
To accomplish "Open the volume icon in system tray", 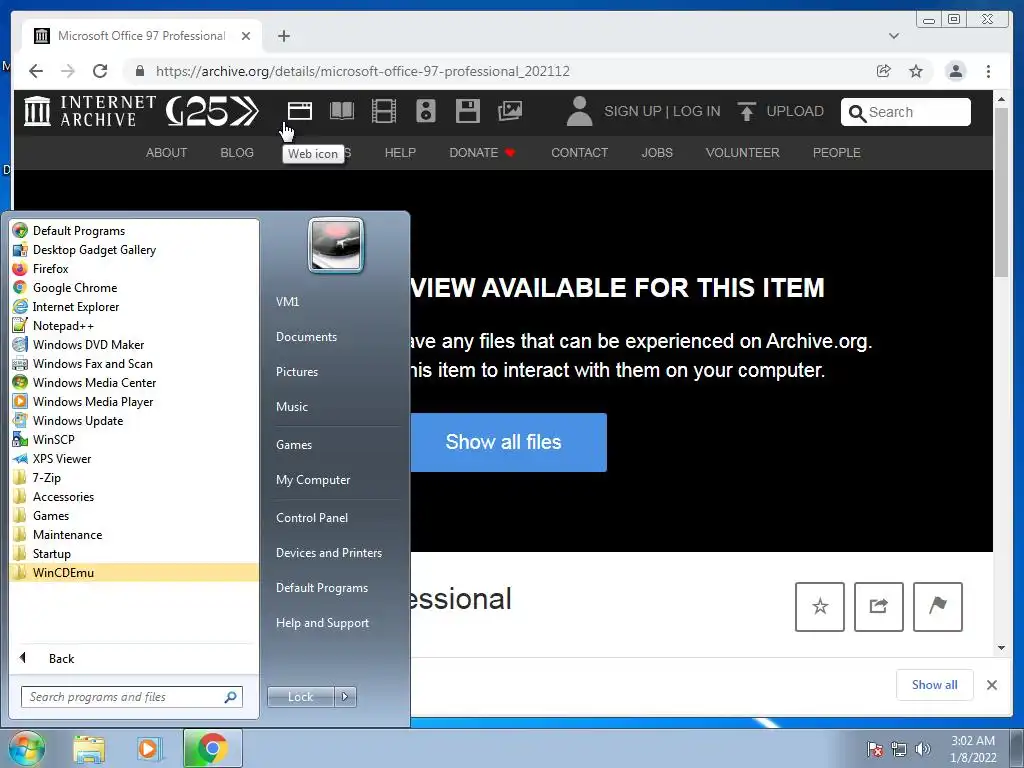I will (923, 749).
